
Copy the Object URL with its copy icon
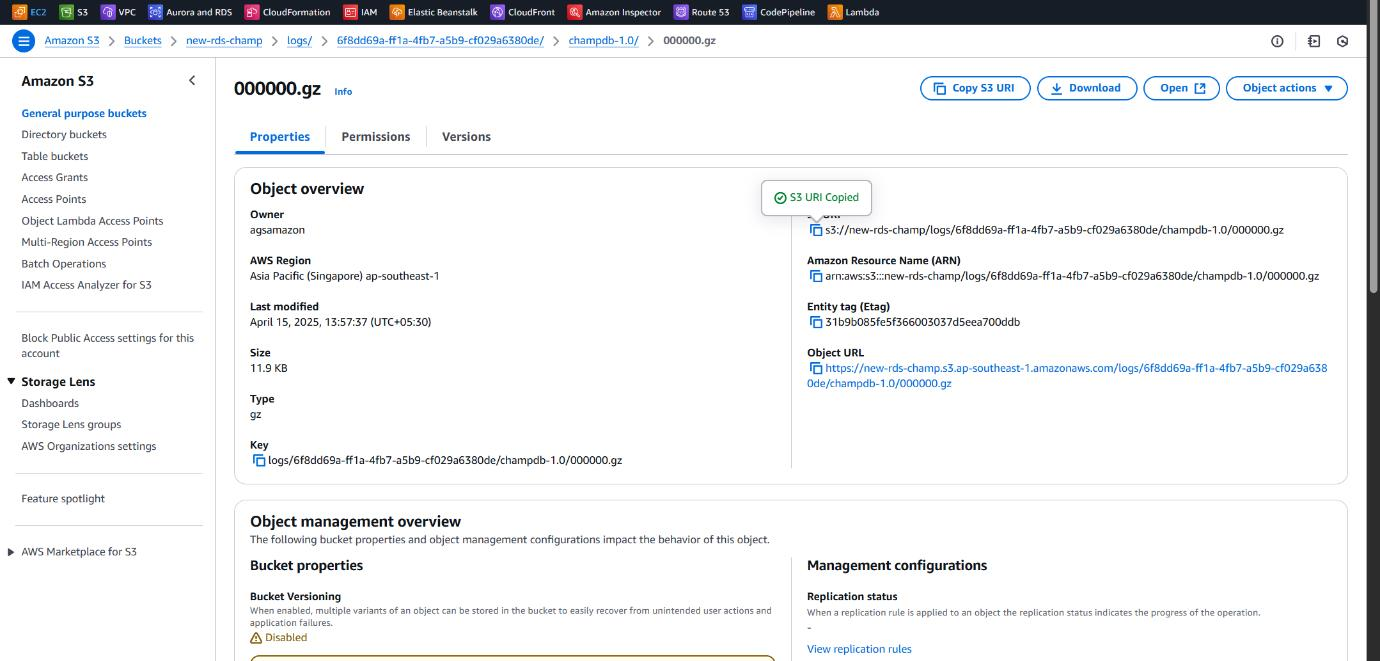816,368
